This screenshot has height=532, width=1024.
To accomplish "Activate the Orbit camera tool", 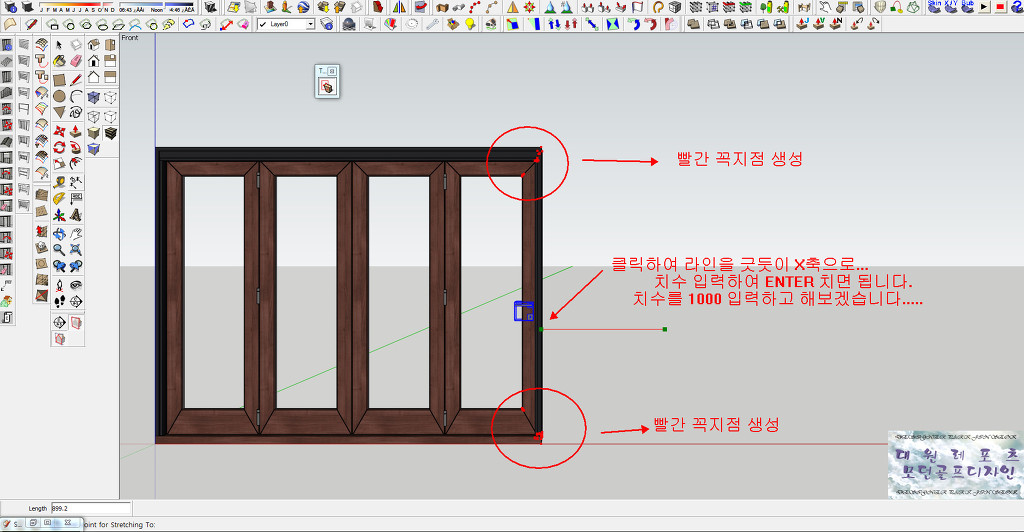I will pos(59,232).
